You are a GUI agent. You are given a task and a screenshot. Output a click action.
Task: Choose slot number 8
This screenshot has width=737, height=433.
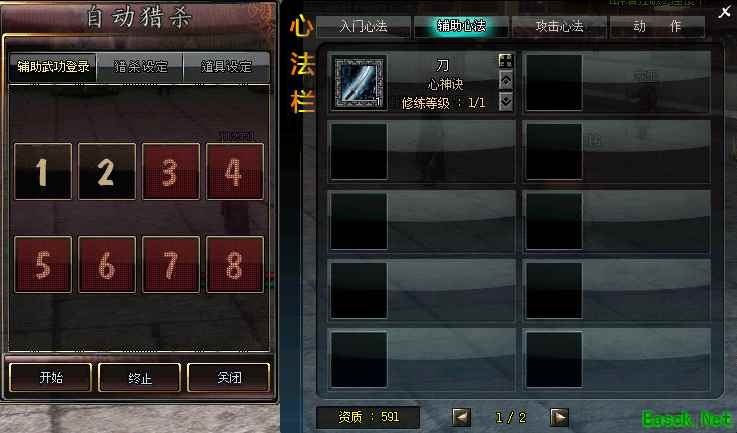pyautogui.click(x=235, y=265)
